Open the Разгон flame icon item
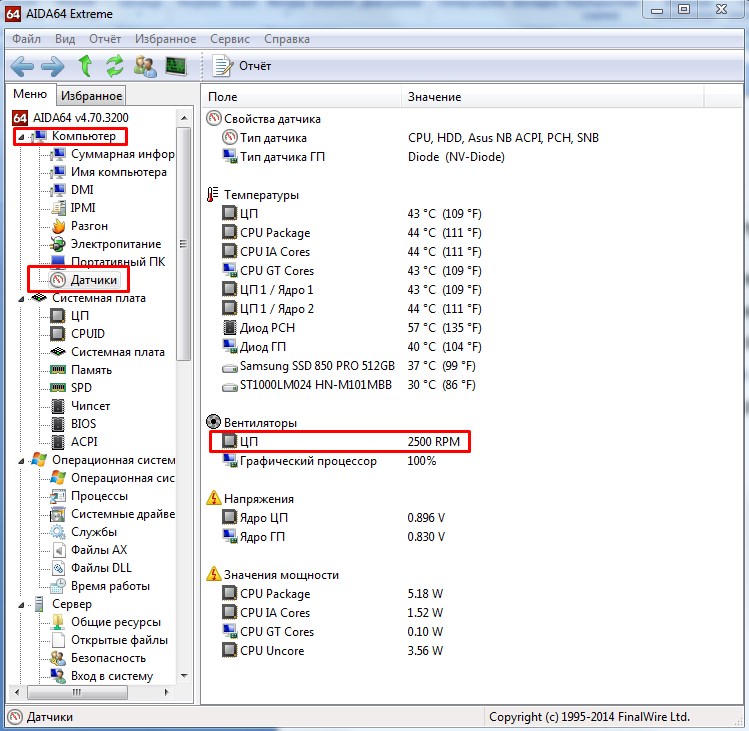The image size is (749, 731). point(79,226)
